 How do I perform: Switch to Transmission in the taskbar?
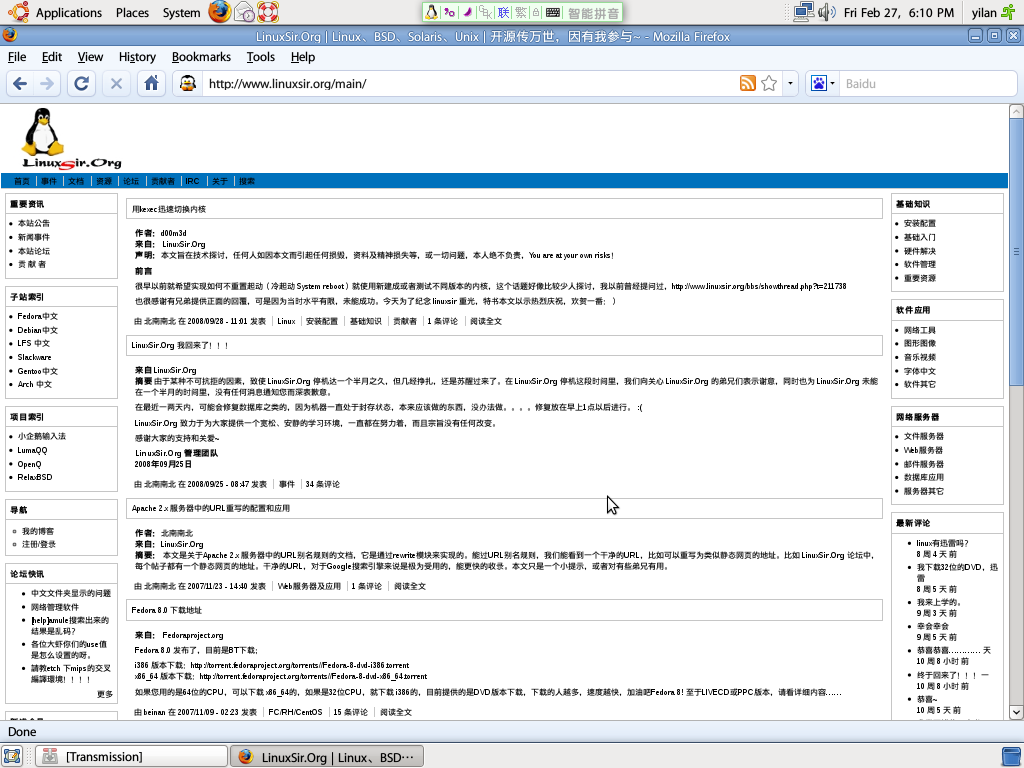(131, 756)
